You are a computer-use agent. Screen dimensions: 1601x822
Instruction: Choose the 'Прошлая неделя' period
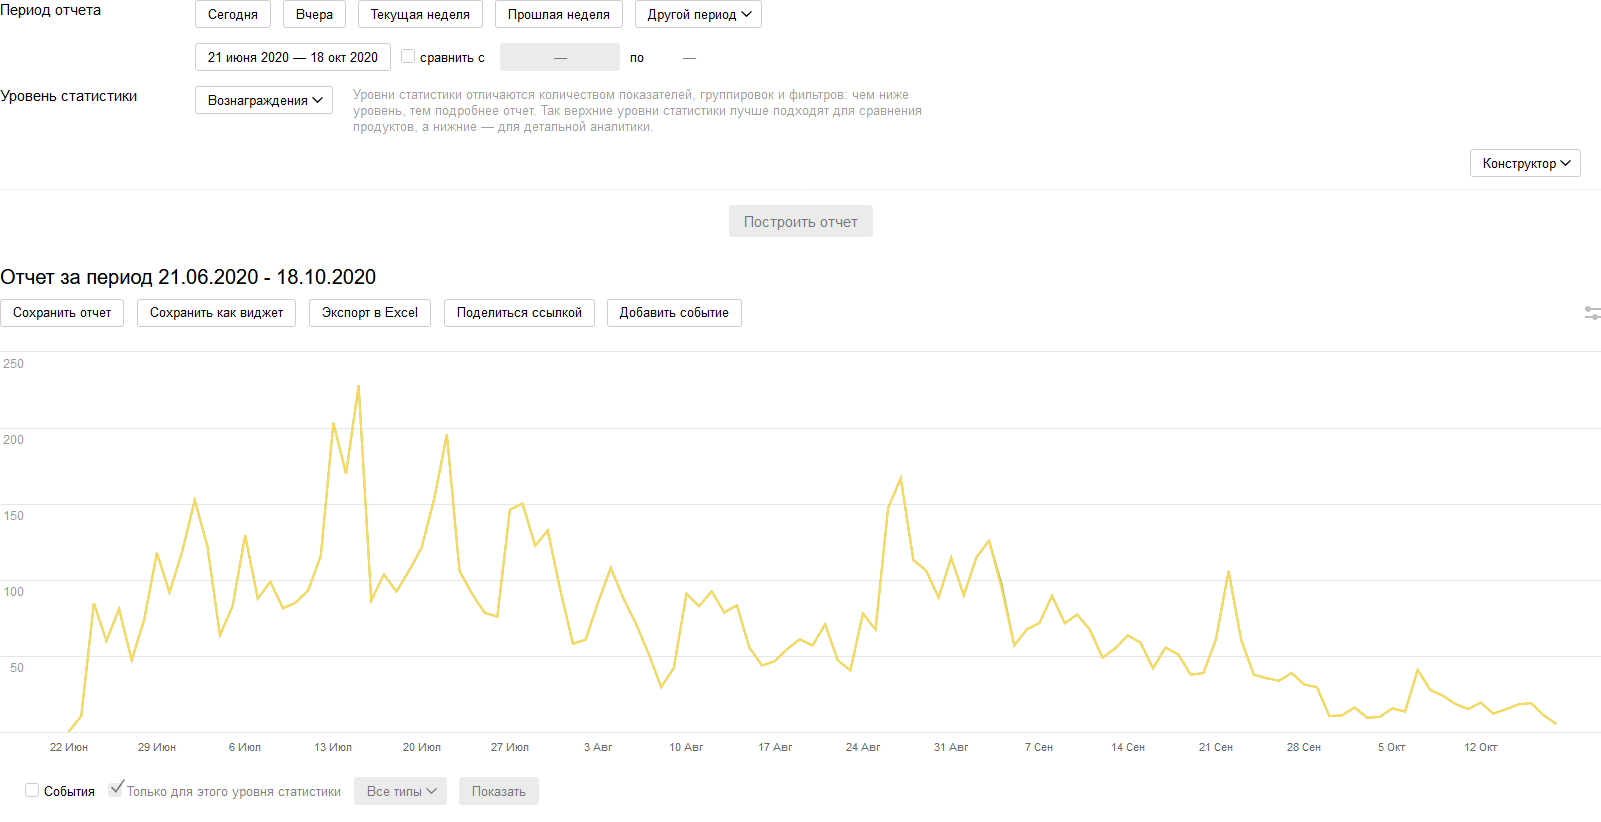click(558, 15)
